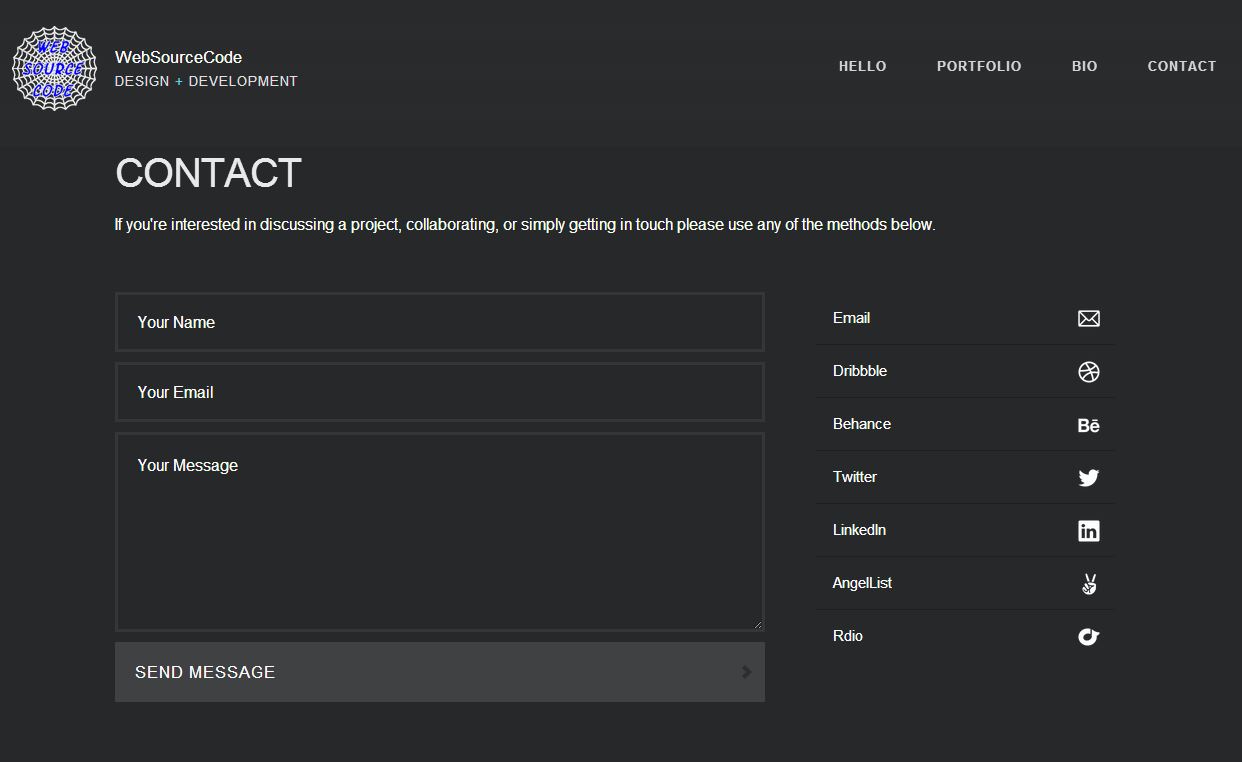Screen dimensions: 1242x762
Task: Select the Dribbble basketball icon
Action: click(1088, 371)
